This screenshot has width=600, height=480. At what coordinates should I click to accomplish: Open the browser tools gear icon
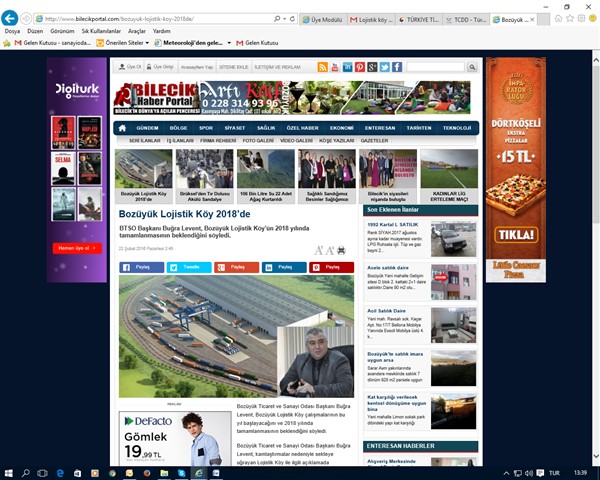point(582,18)
